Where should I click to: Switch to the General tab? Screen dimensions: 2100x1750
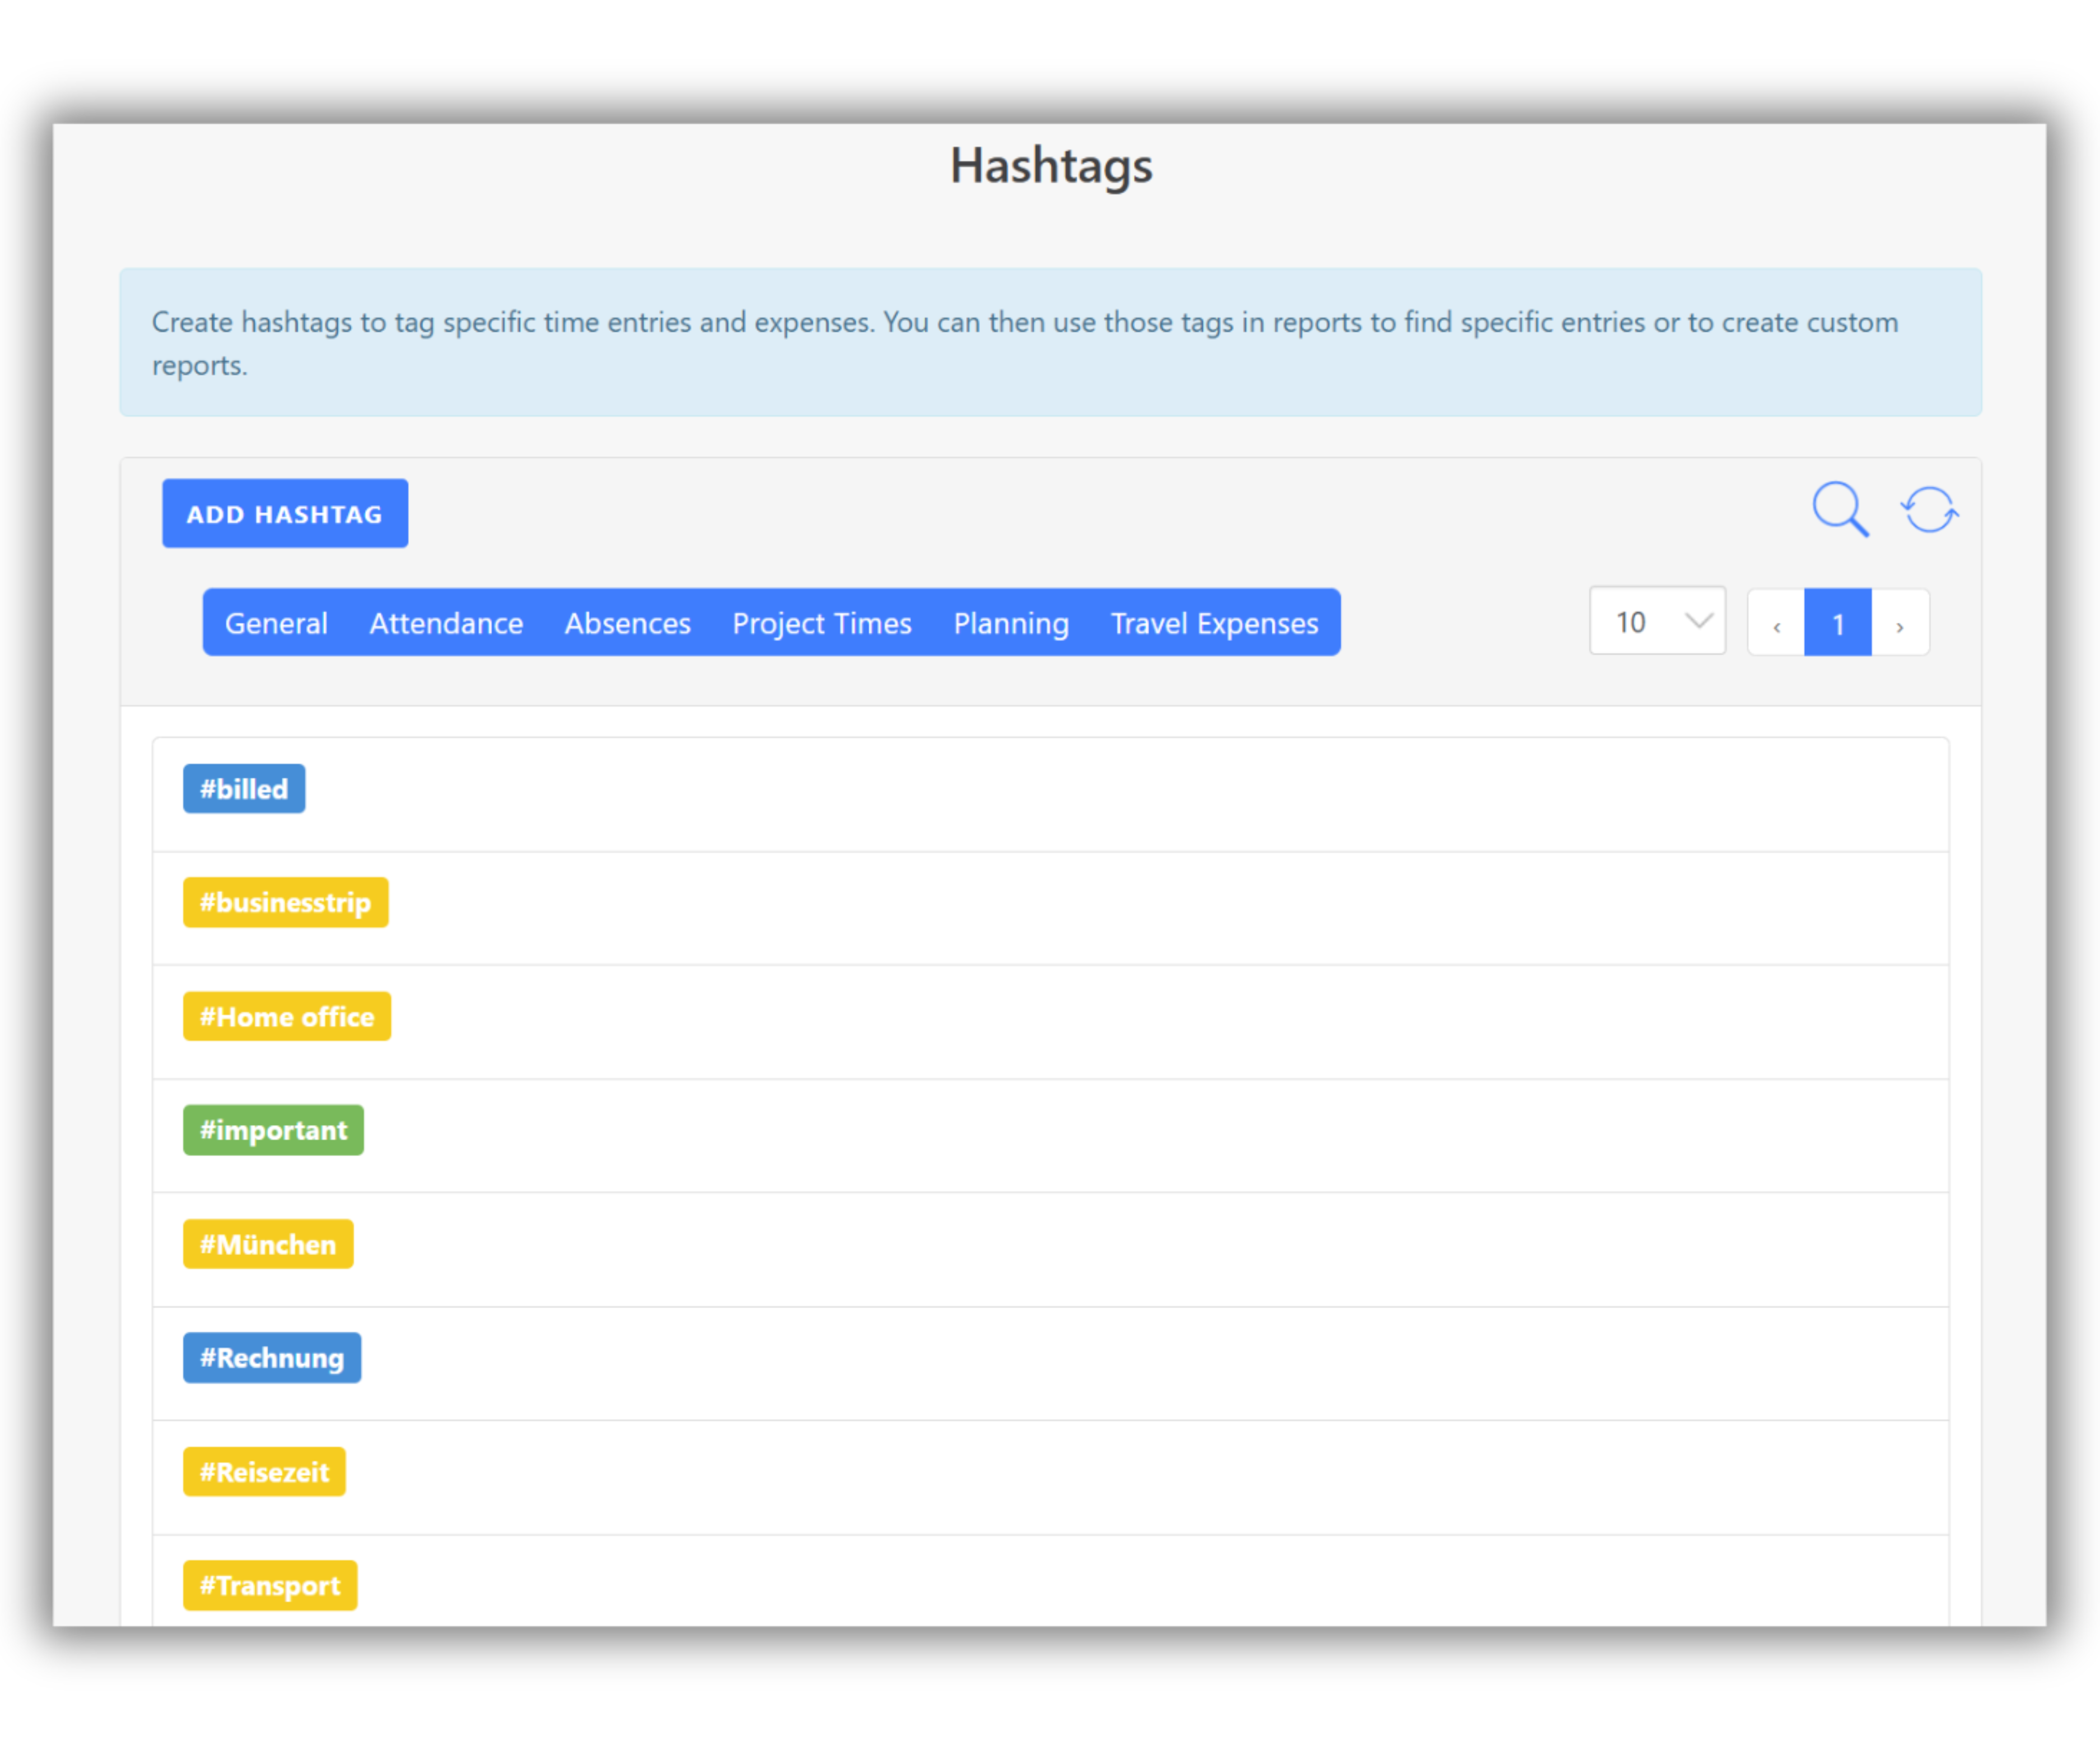pyautogui.click(x=276, y=623)
